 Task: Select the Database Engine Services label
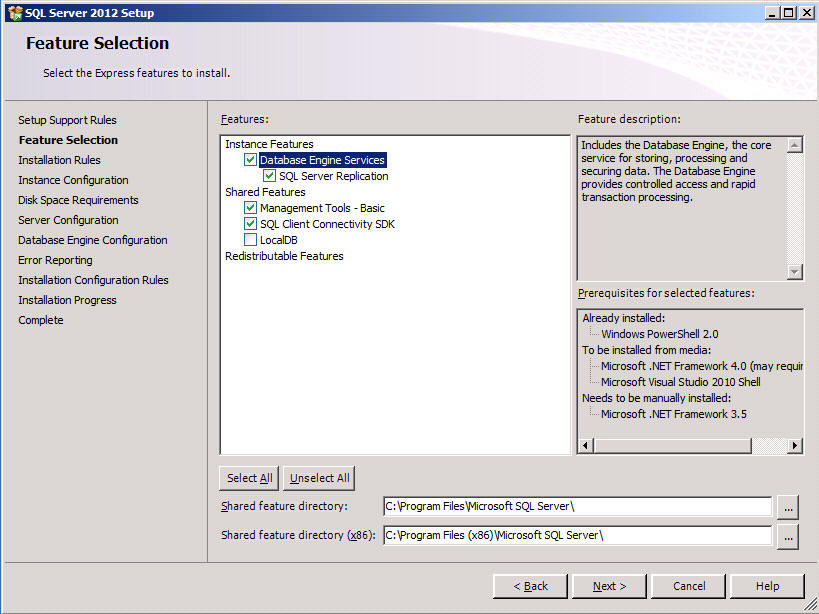pyautogui.click(x=322, y=160)
